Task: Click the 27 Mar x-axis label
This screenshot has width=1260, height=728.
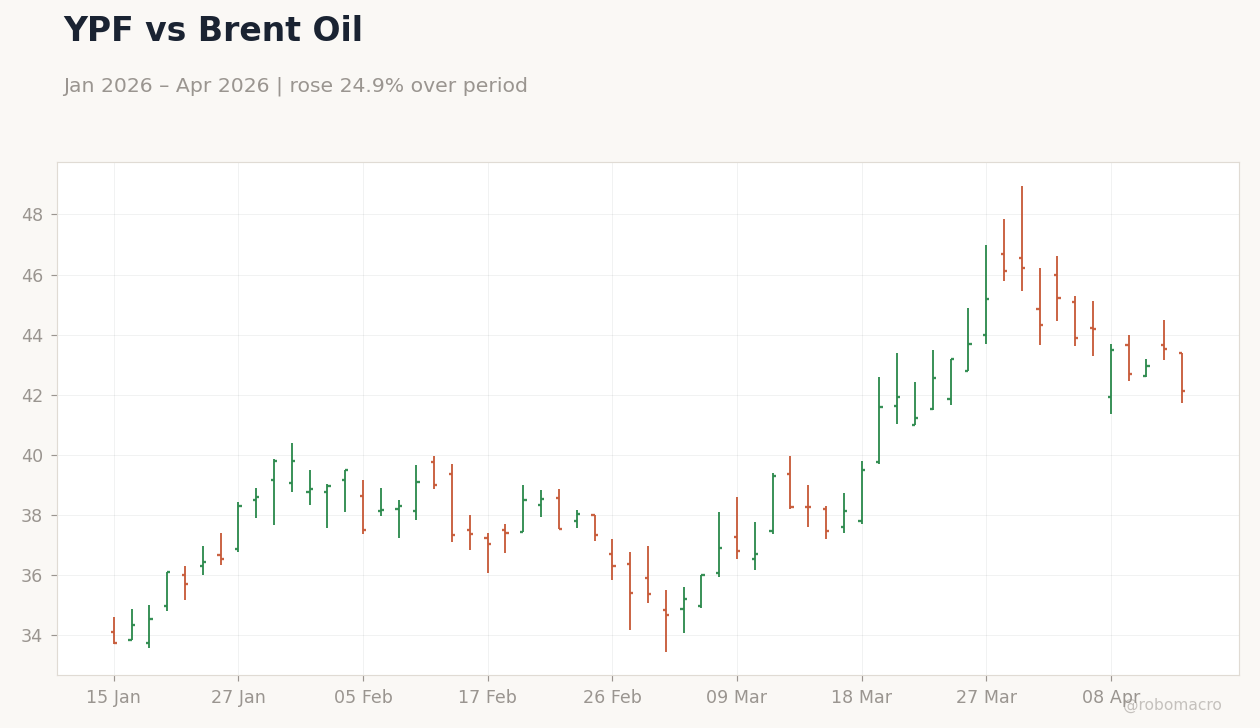Action: pyautogui.click(x=986, y=698)
